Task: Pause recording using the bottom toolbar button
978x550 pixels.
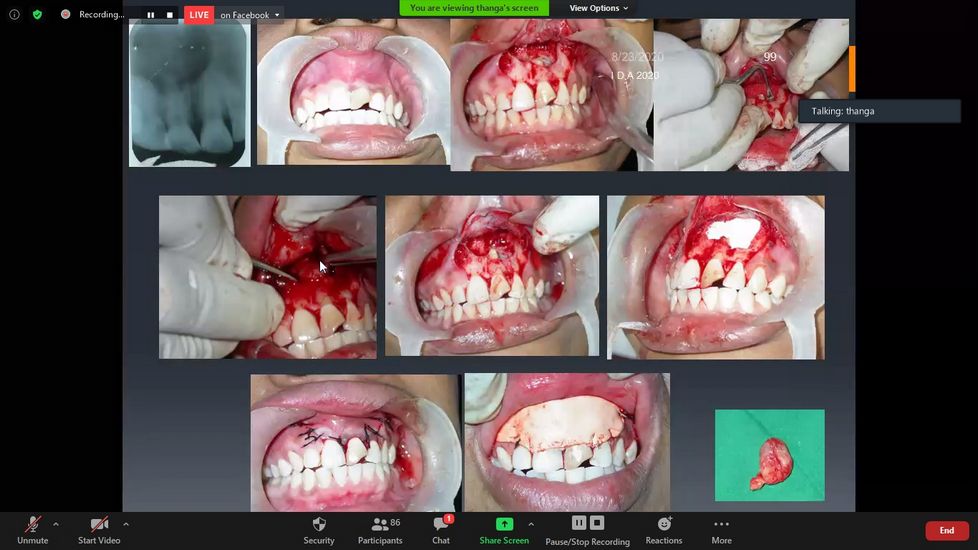Action: (x=579, y=523)
